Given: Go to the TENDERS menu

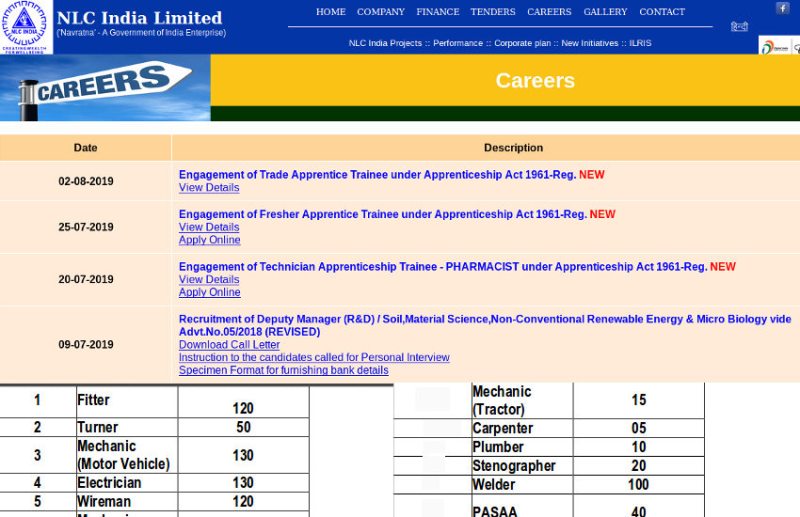Looking at the screenshot, I should 493,12.
